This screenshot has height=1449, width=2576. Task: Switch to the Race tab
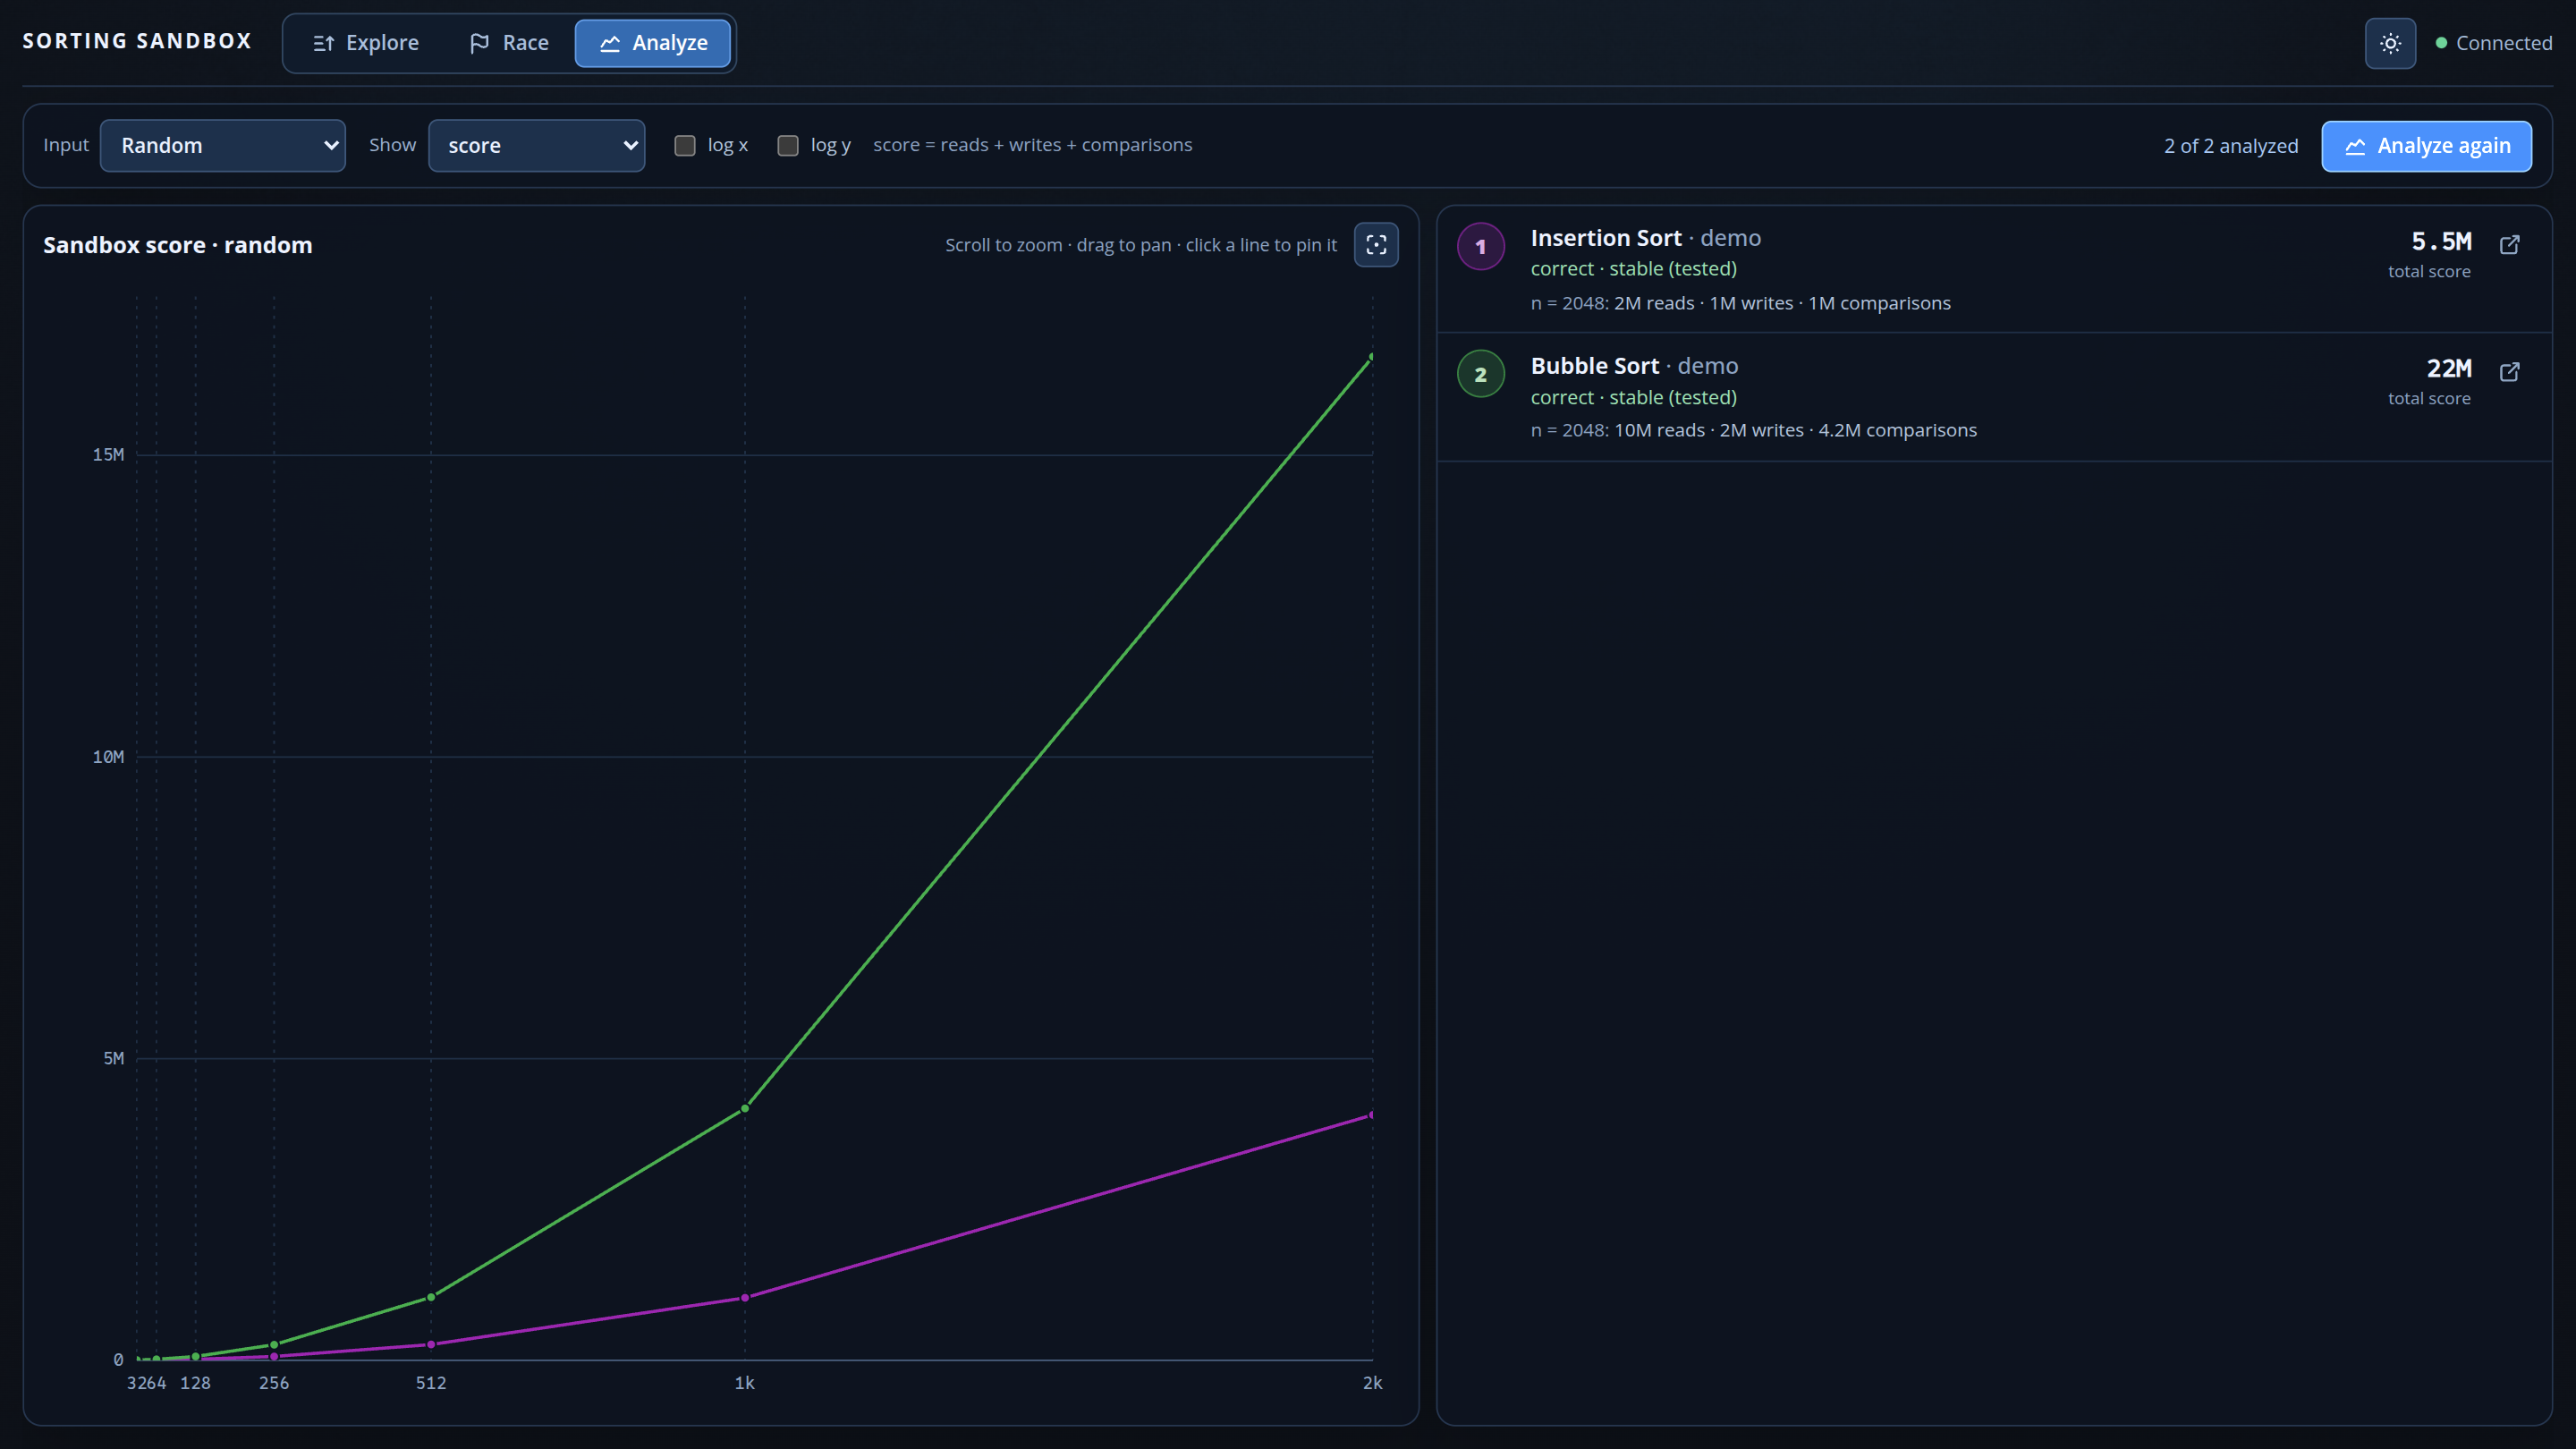(x=509, y=43)
